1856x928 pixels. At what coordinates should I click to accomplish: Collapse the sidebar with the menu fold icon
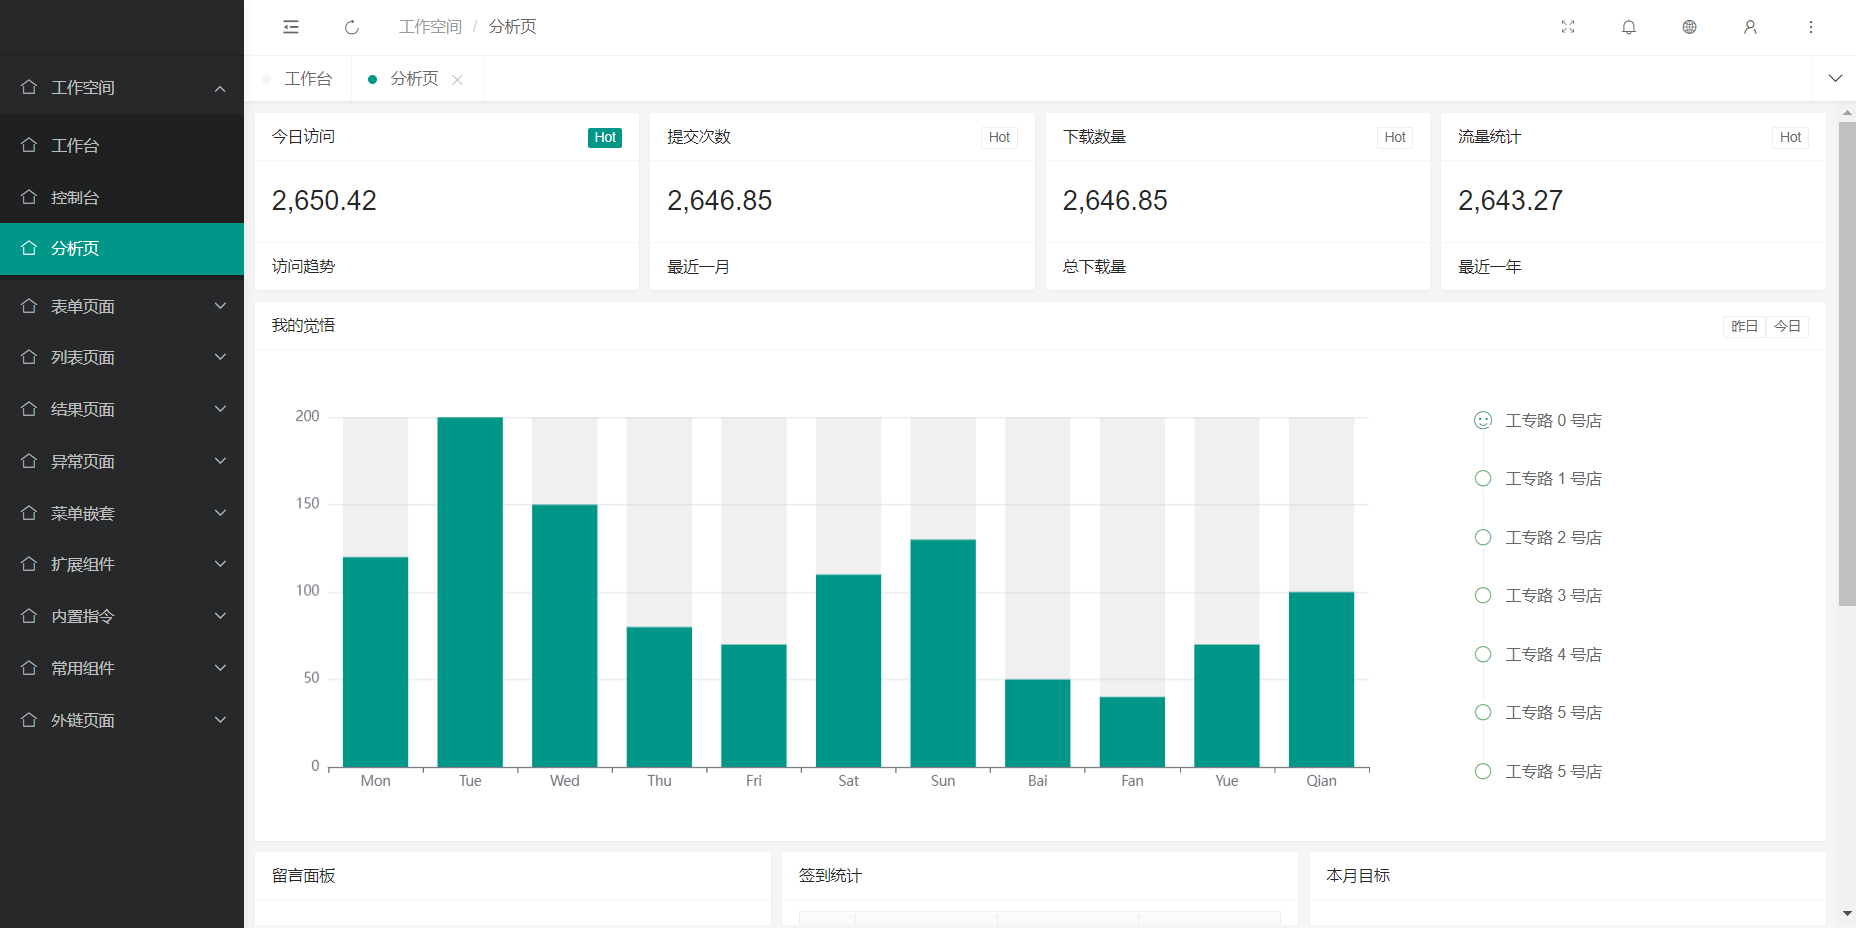click(291, 27)
